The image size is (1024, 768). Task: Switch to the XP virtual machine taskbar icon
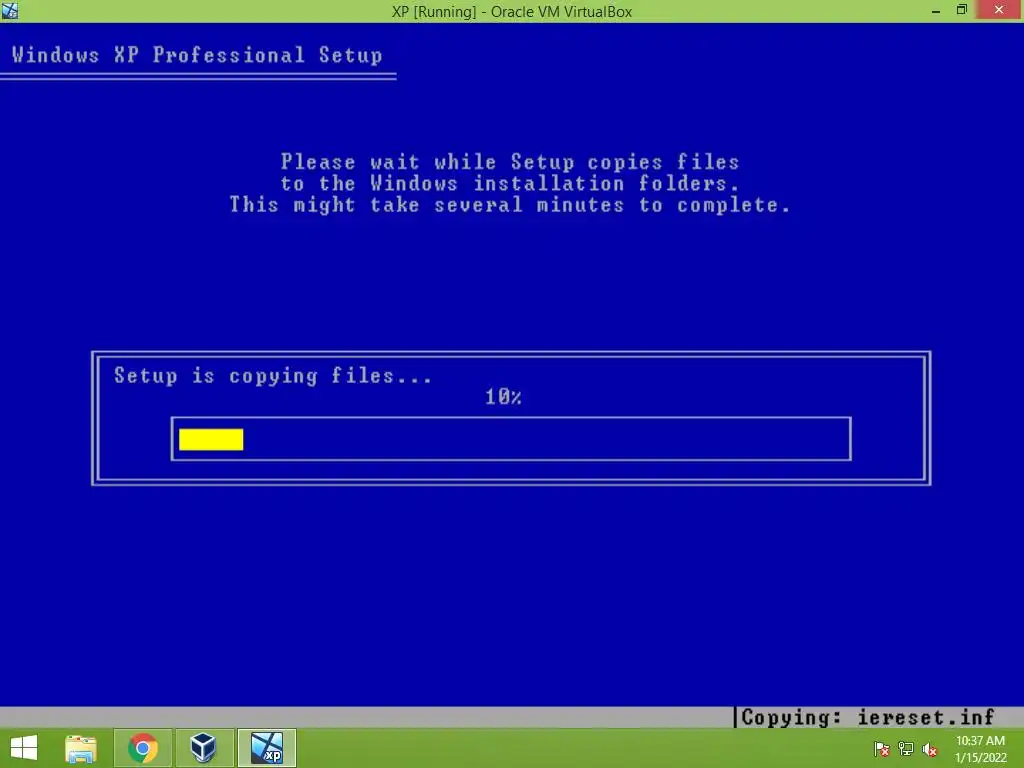pos(266,748)
